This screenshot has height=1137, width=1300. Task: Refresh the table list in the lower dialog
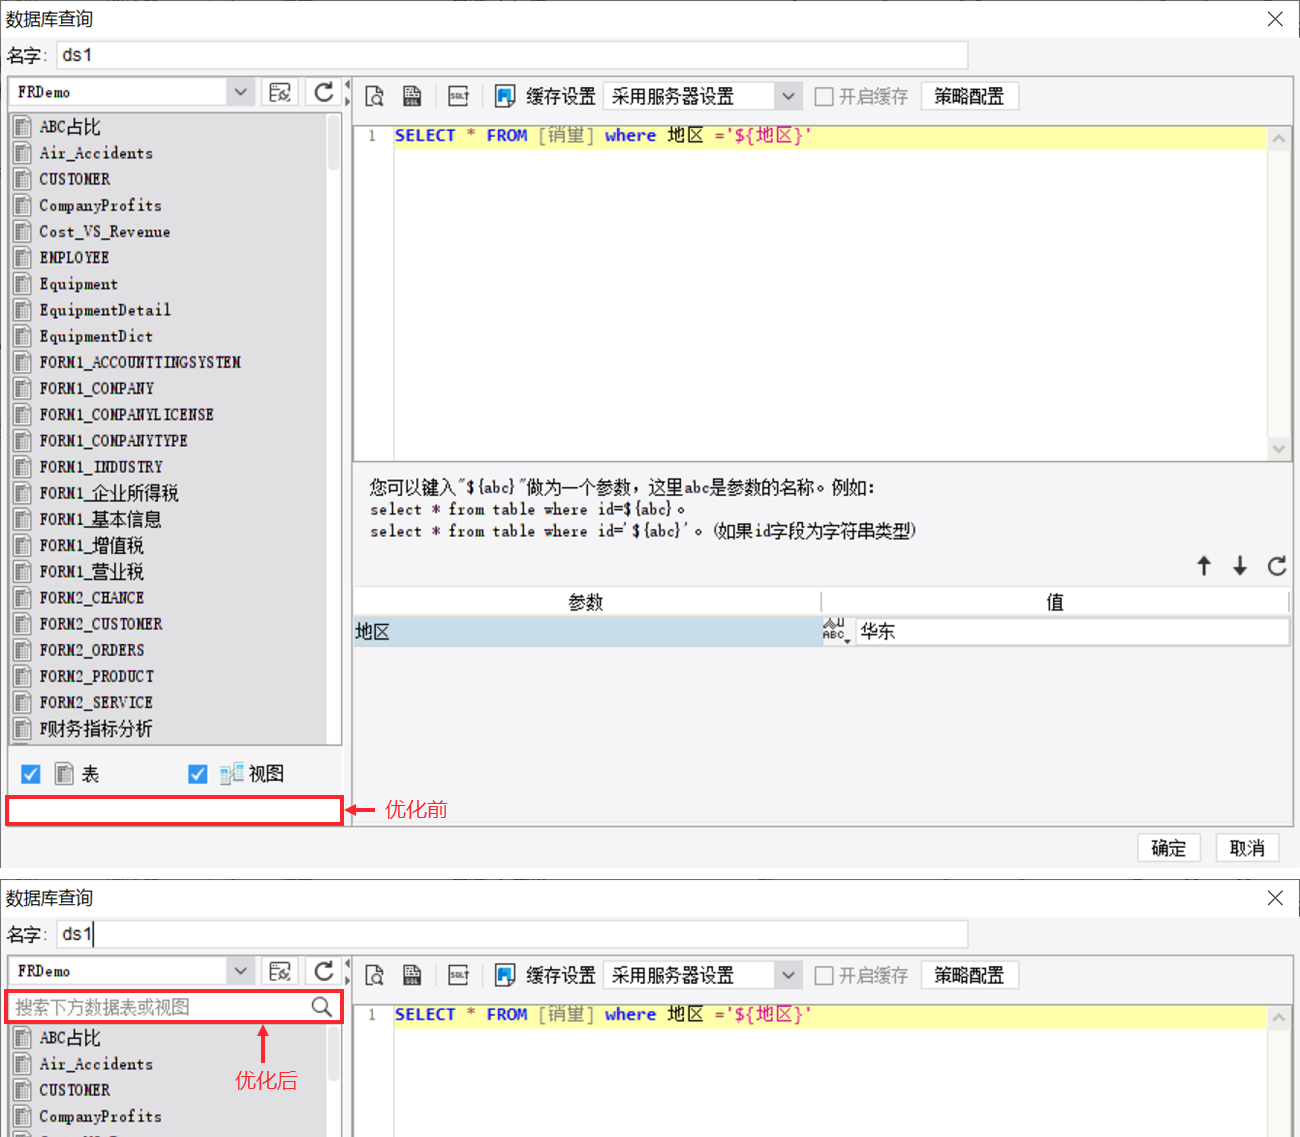click(323, 971)
